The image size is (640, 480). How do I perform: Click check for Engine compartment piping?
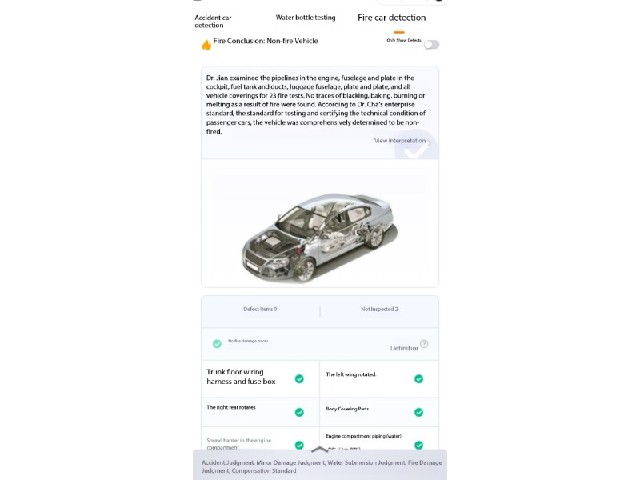pos(418,445)
